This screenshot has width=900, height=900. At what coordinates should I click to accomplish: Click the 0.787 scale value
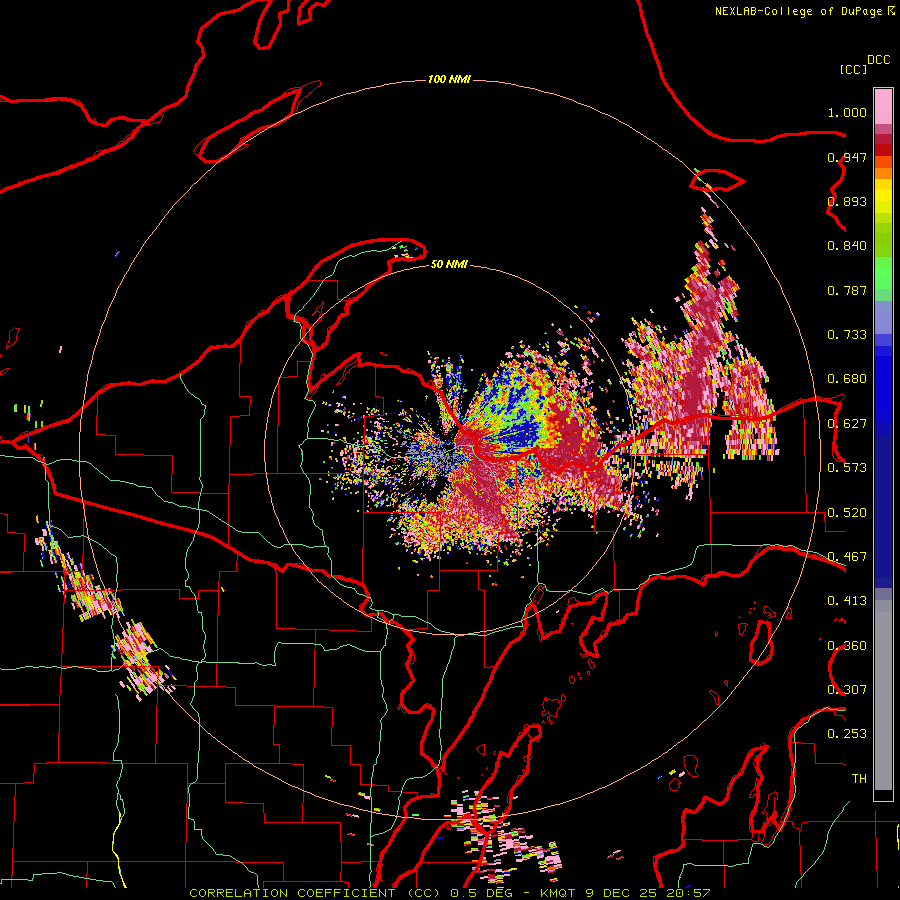tap(847, 290)
